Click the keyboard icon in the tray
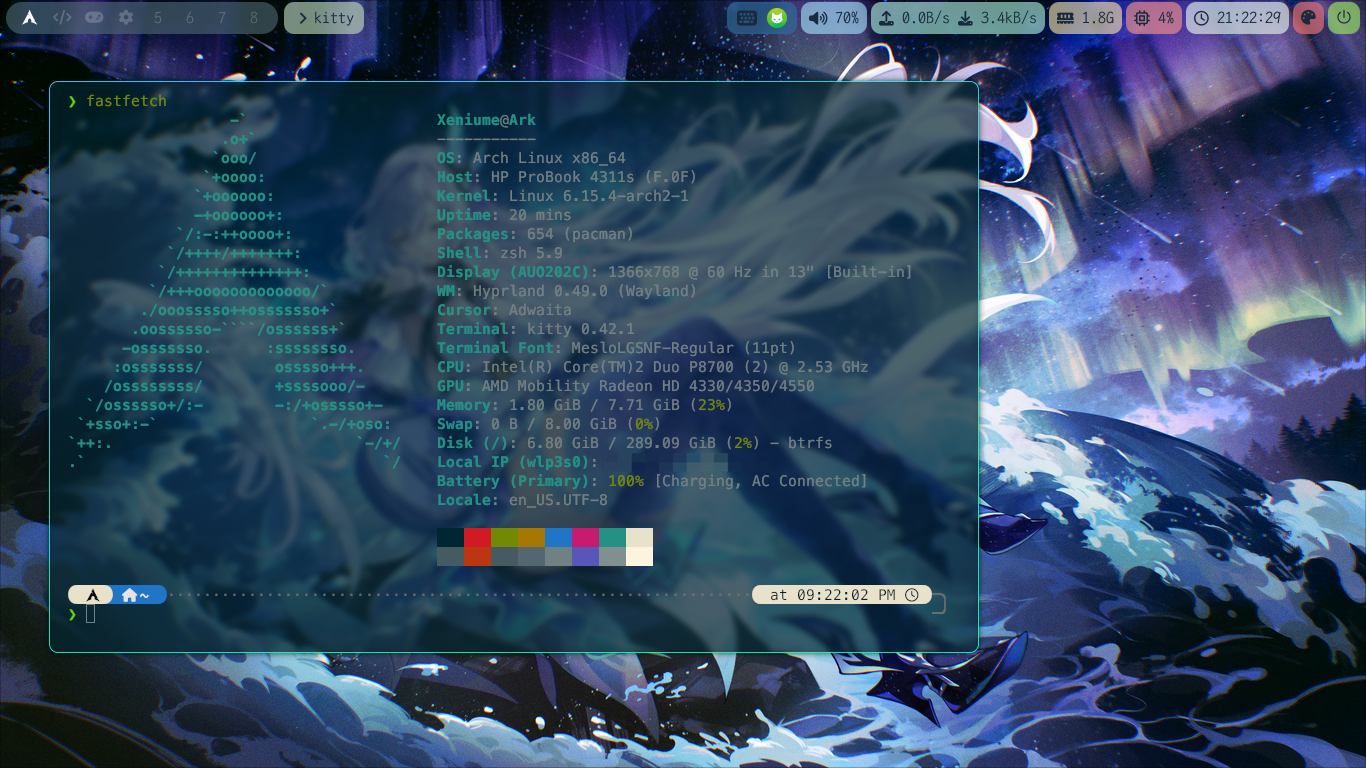Screen dimensions: 1366x768 [747, 18]
